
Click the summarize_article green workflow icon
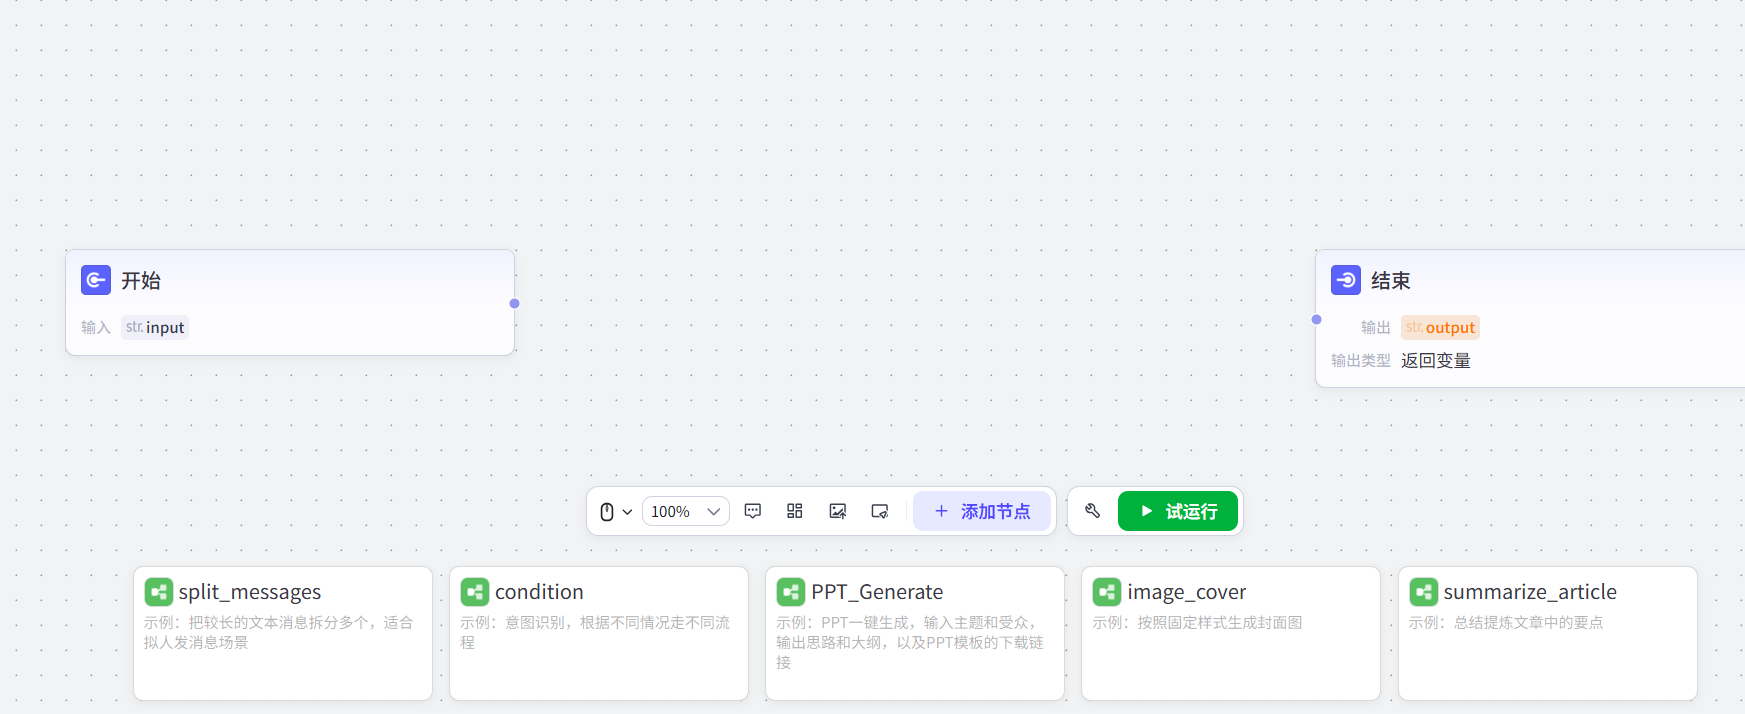click(x=1424, y=592)
